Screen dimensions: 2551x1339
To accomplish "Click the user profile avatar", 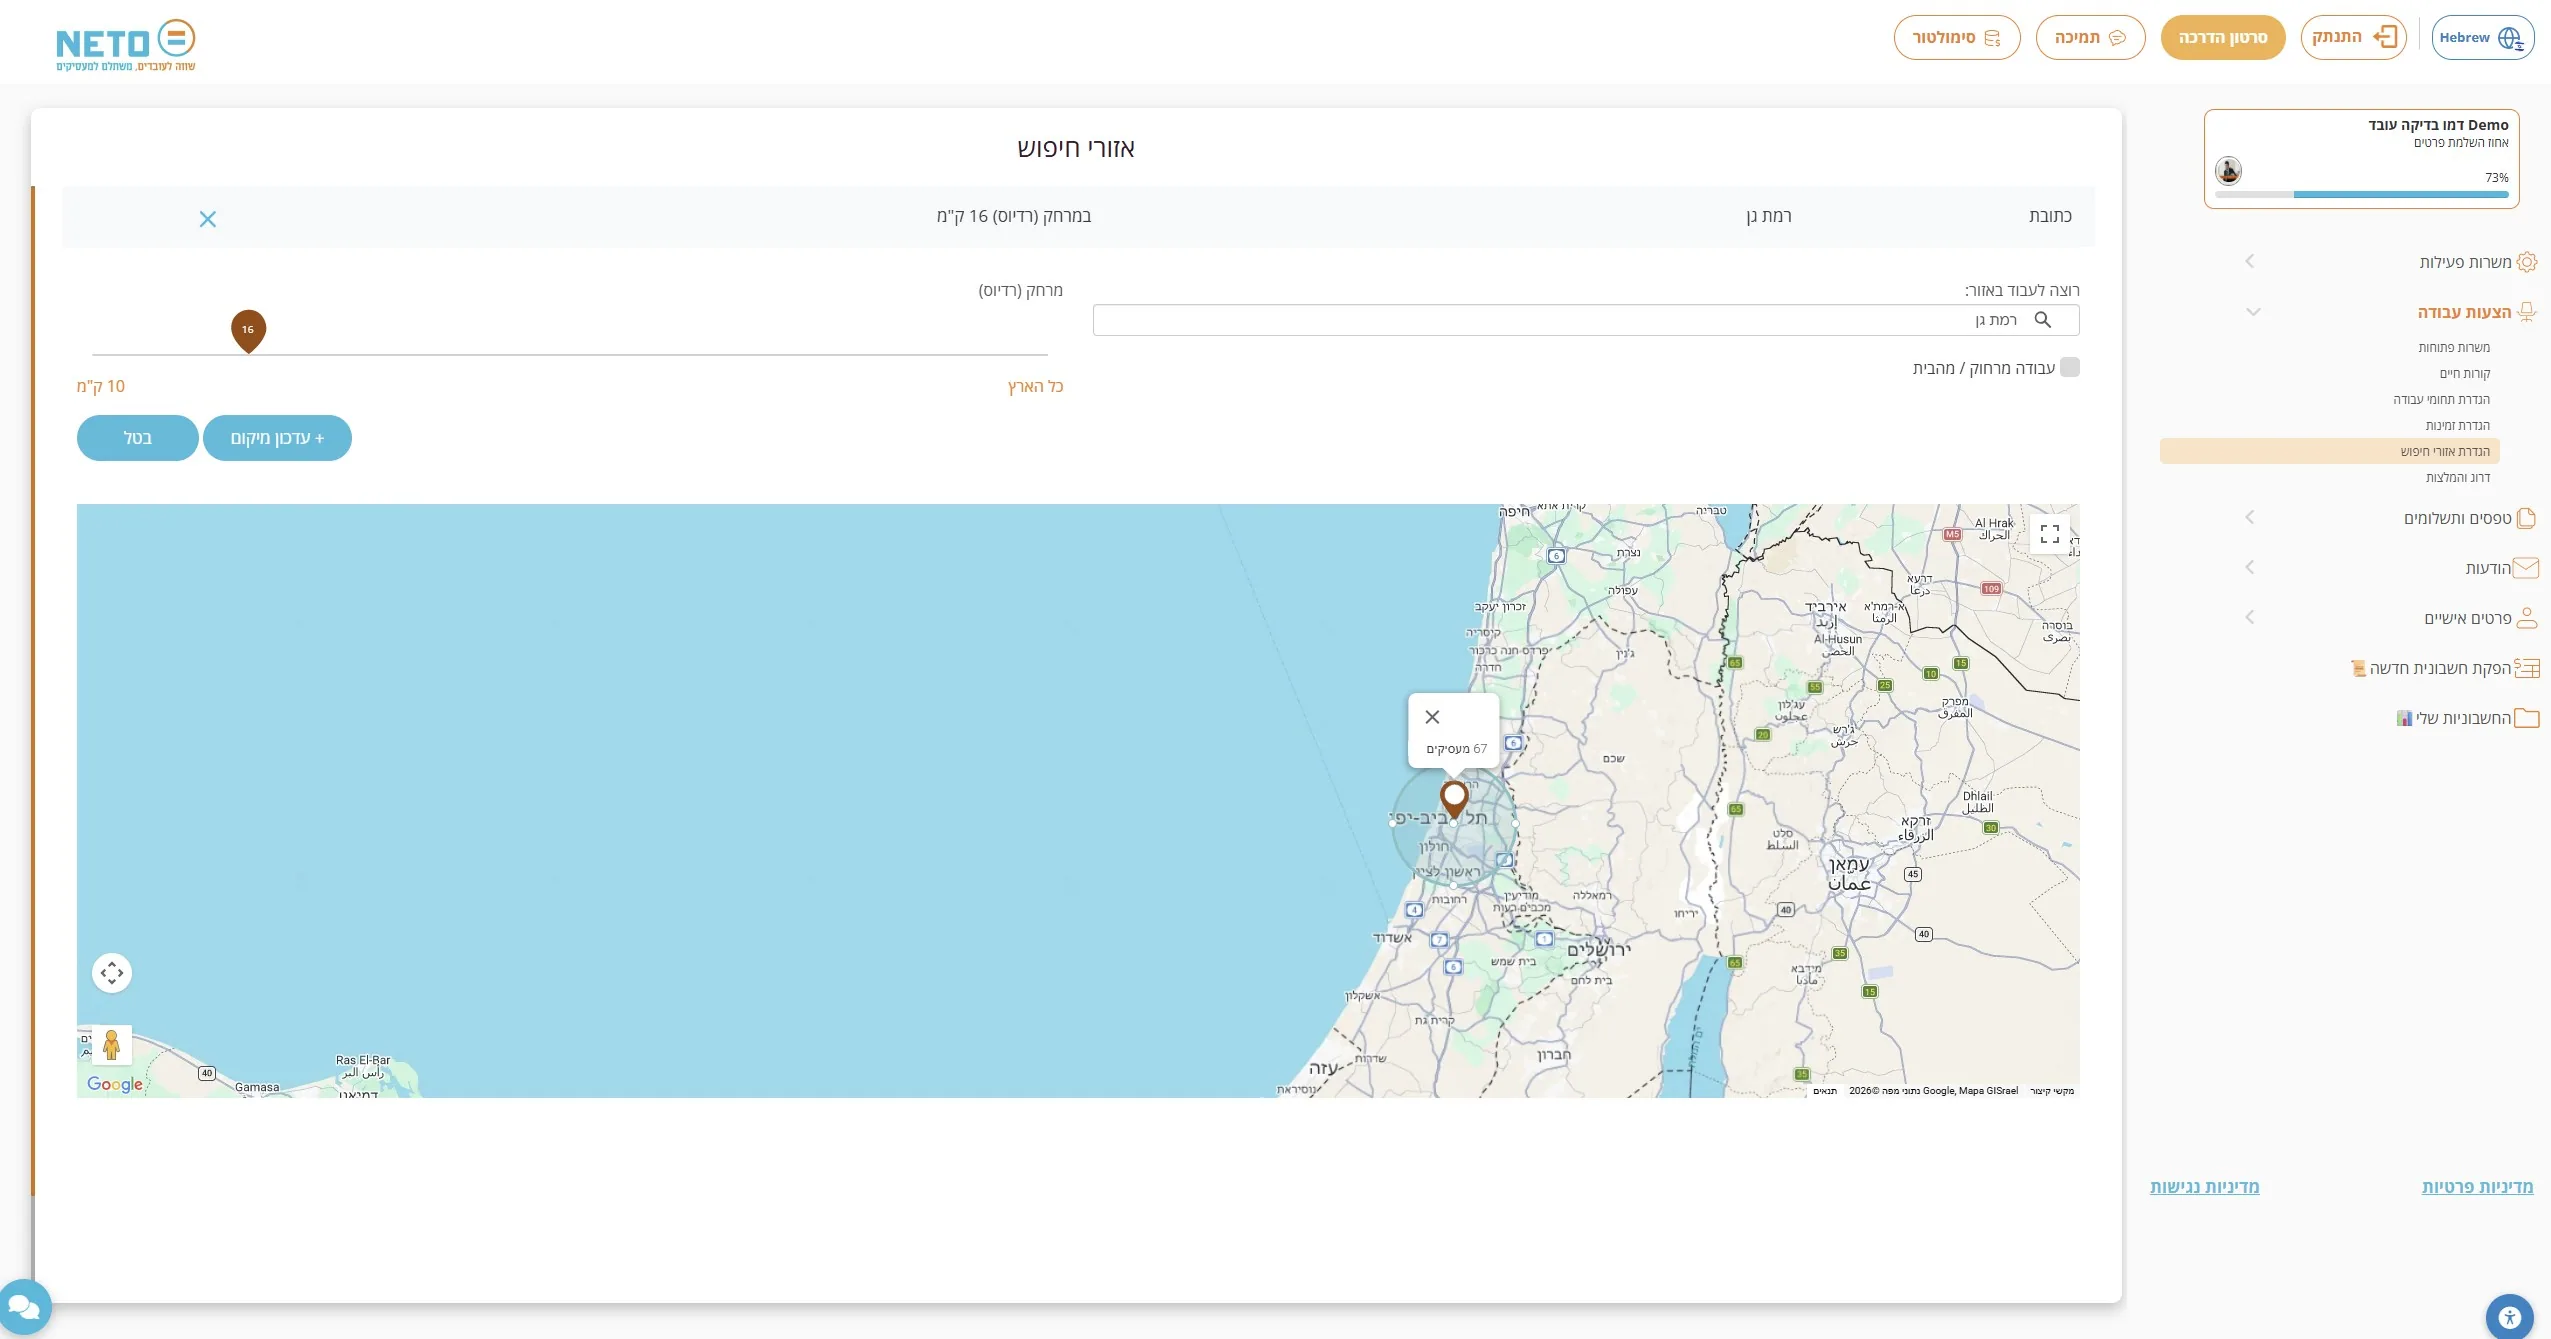I will tap(2228, 170).
